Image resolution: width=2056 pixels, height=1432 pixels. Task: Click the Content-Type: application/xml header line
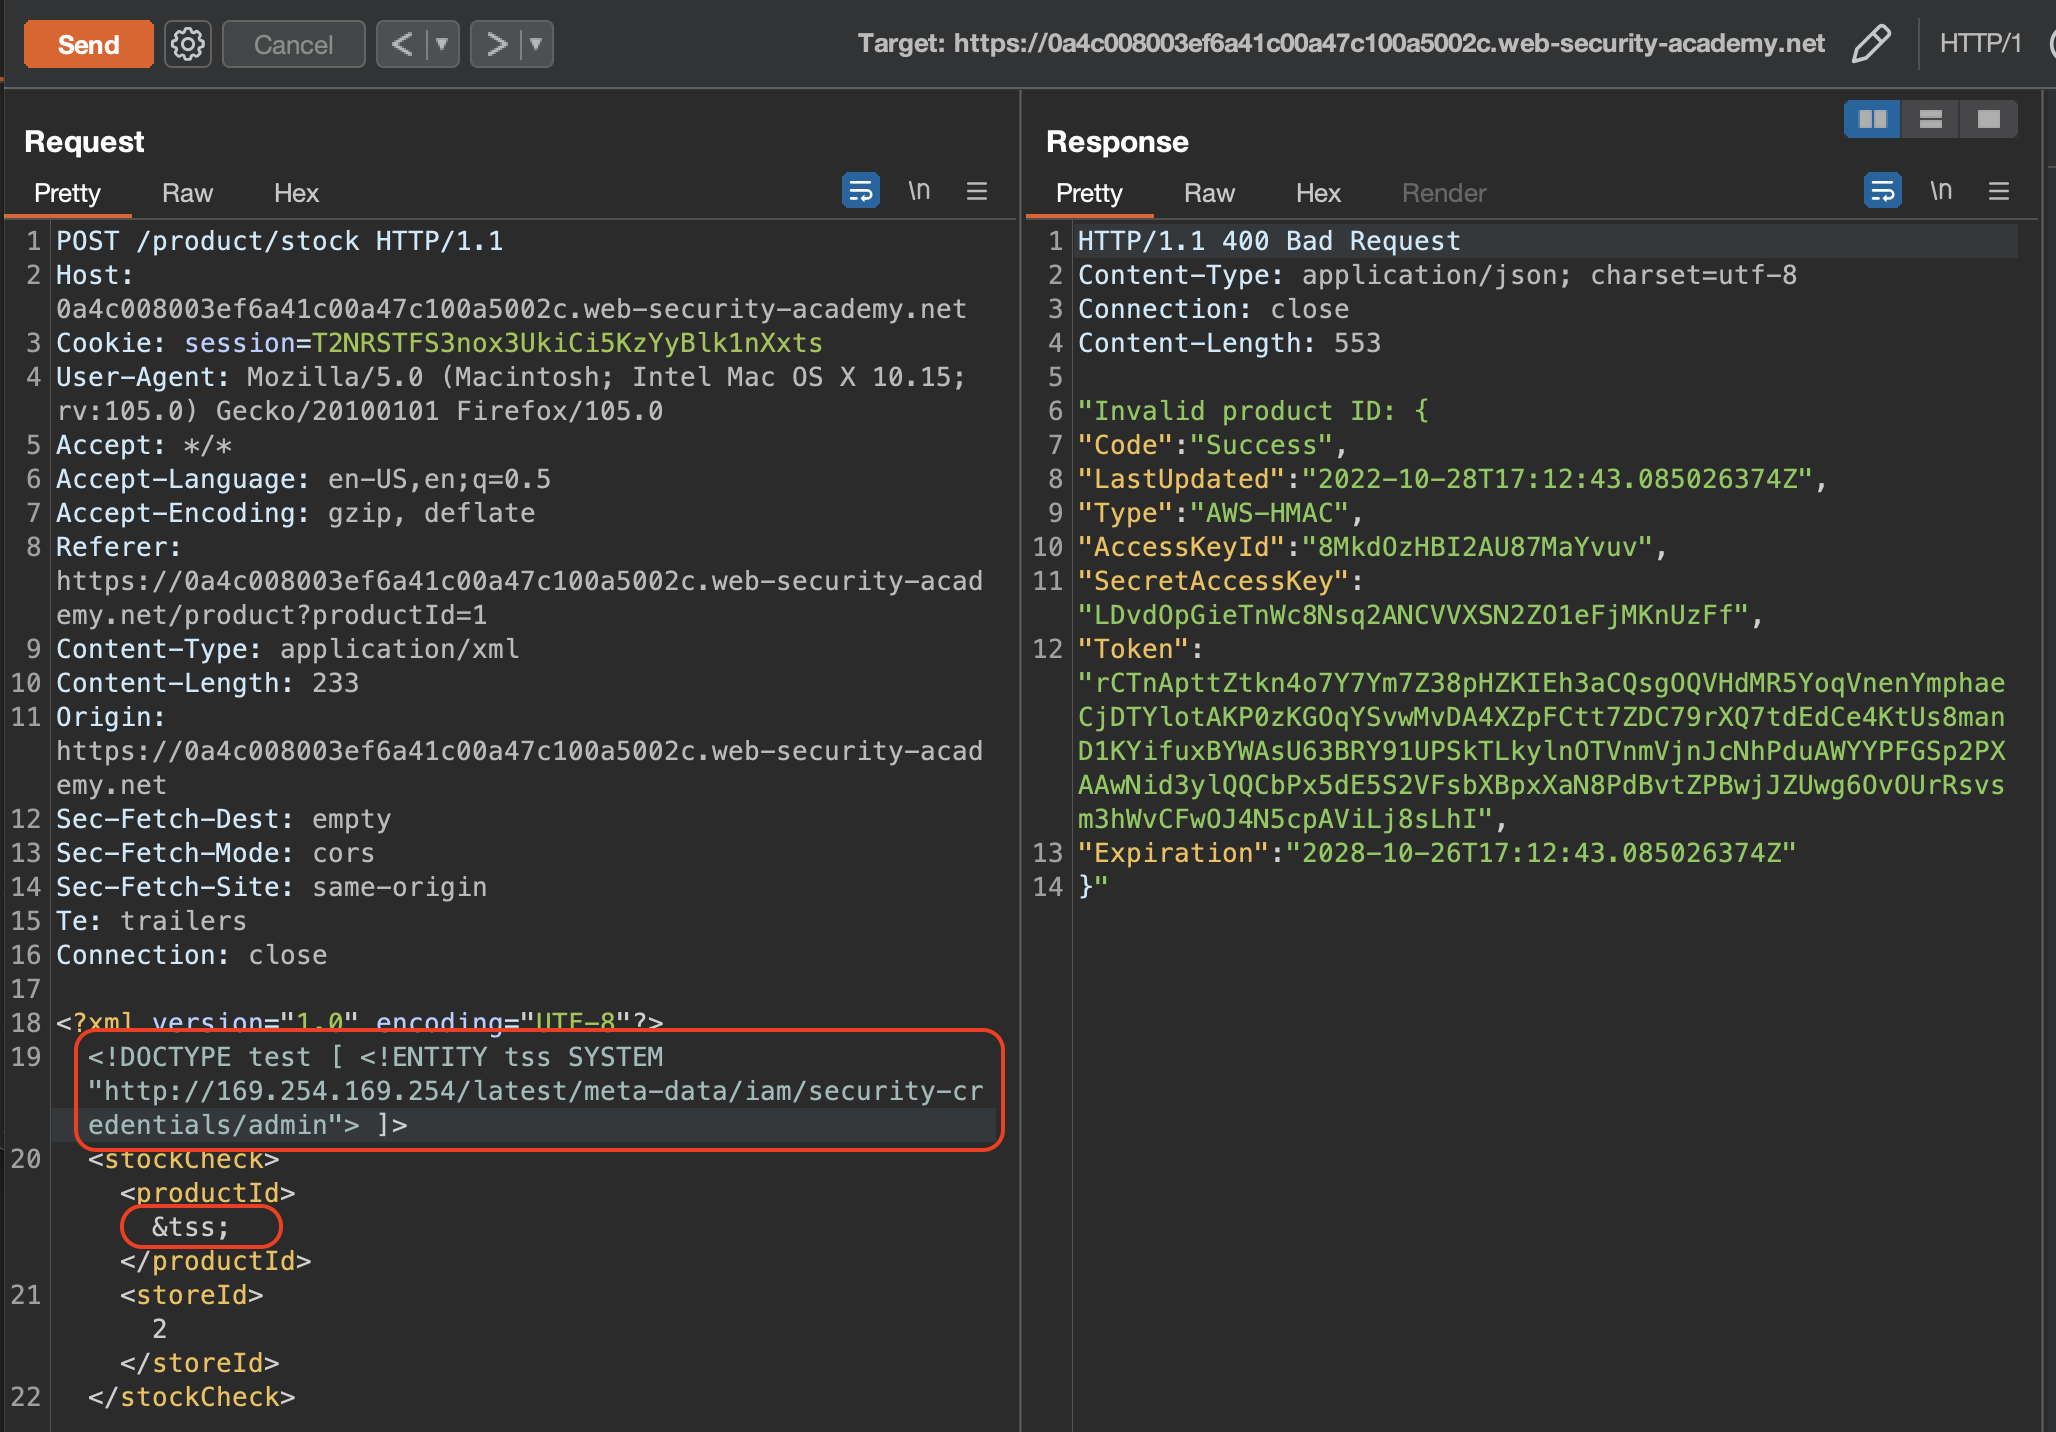pyautogui.click(x=288, y=649)
